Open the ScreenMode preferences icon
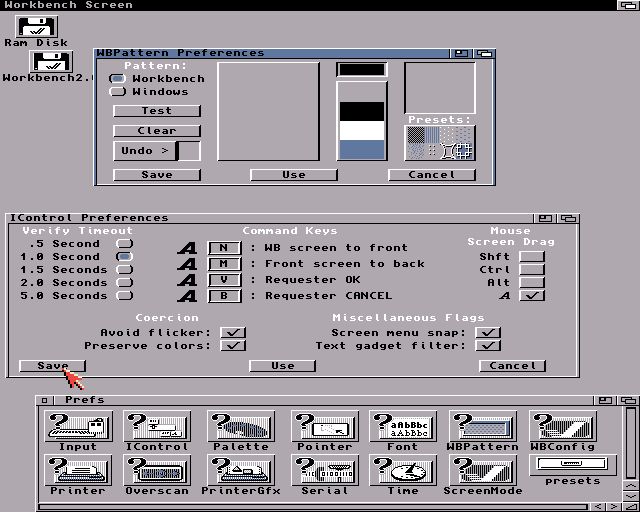 482,470
